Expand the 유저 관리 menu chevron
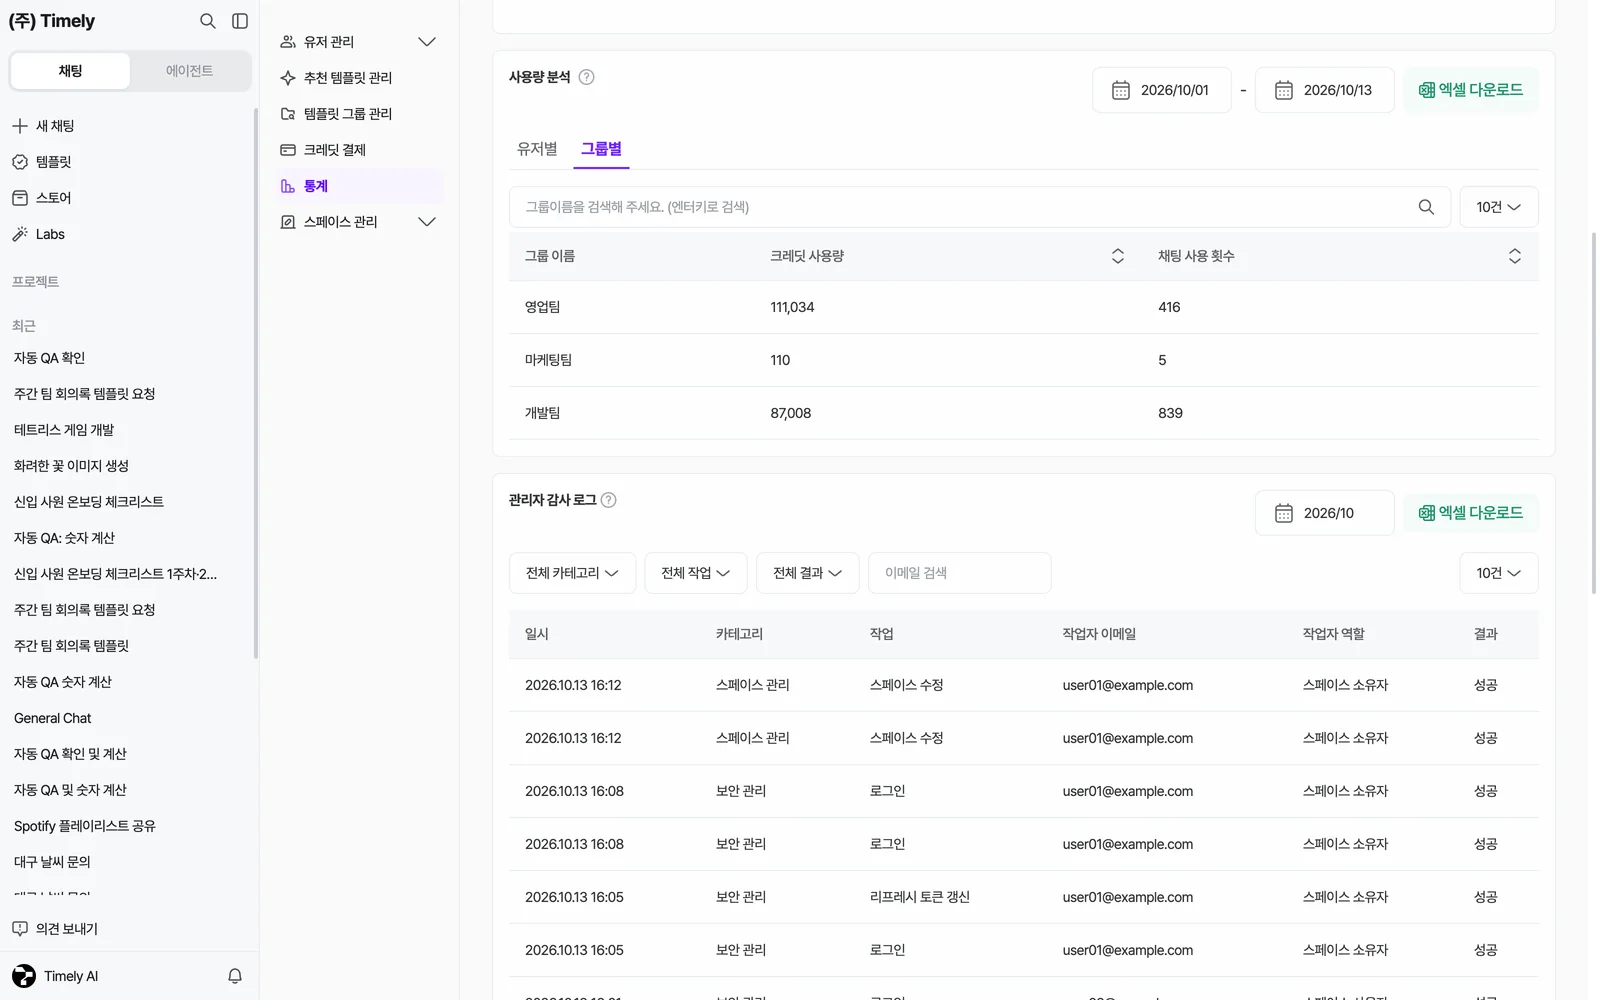The width and height of the screenshot is (1600, 1000). (427, 42)
